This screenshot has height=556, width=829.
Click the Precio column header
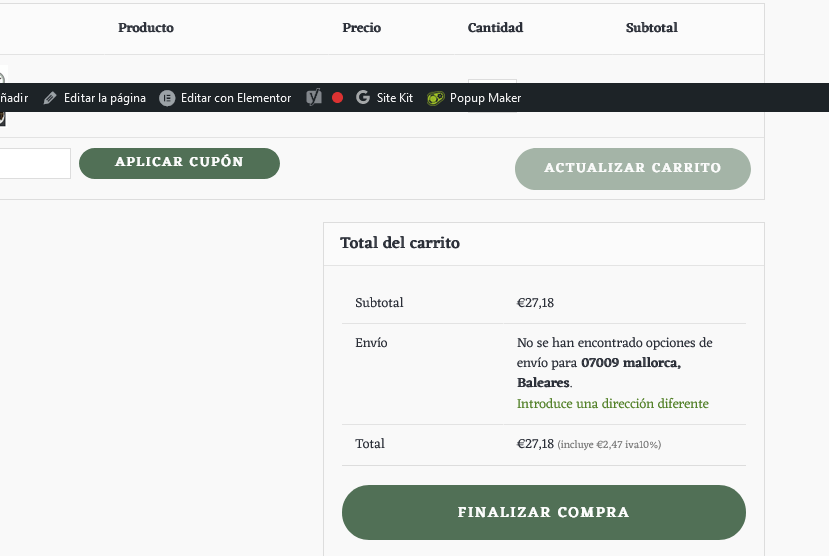362,27
